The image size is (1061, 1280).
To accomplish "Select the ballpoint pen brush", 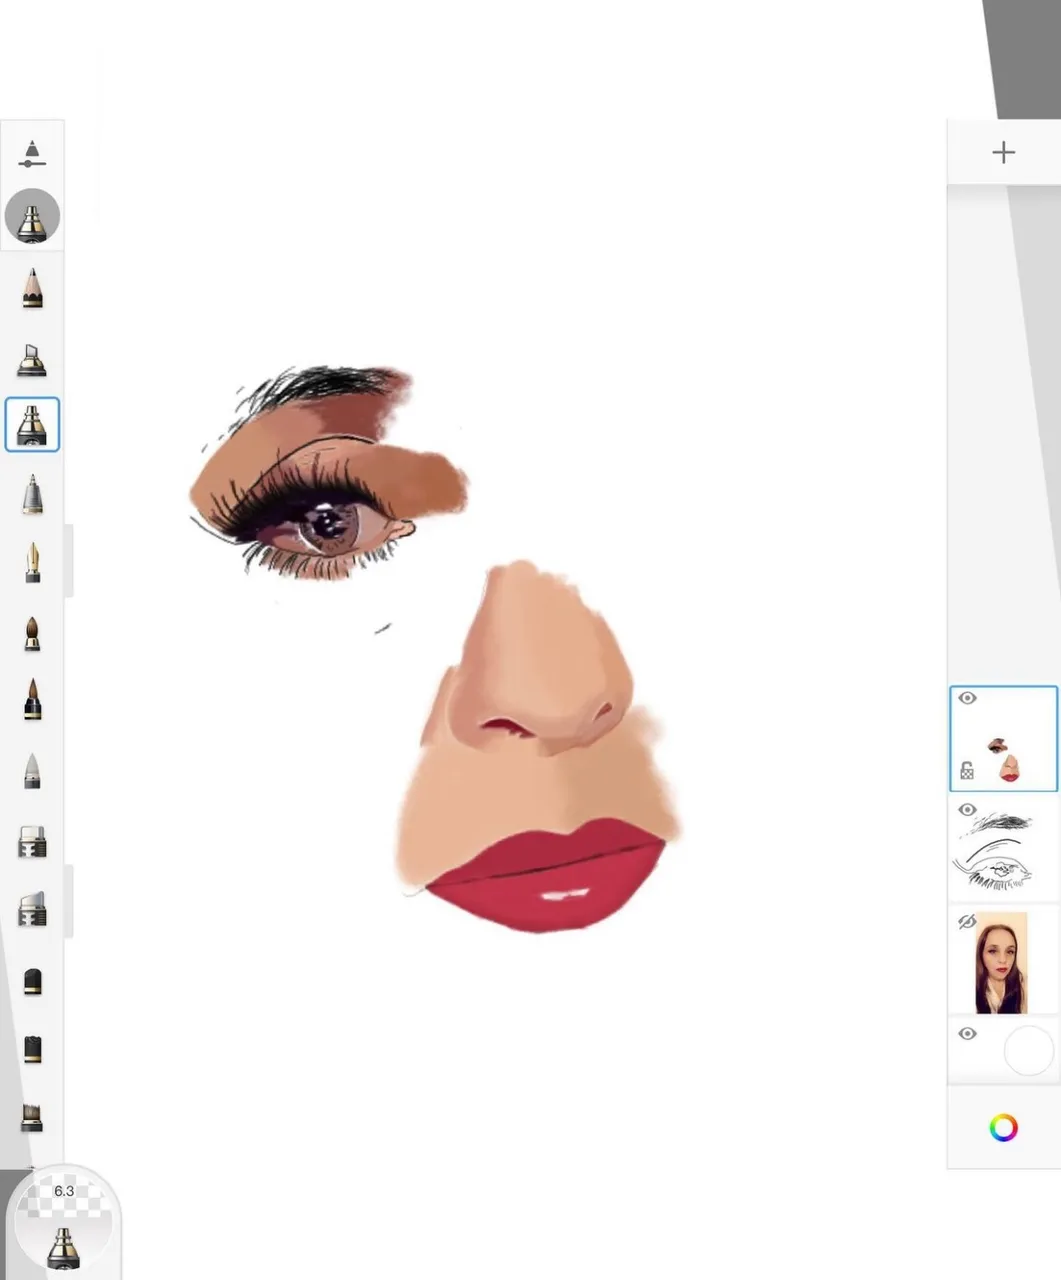I will pos(32,495).
